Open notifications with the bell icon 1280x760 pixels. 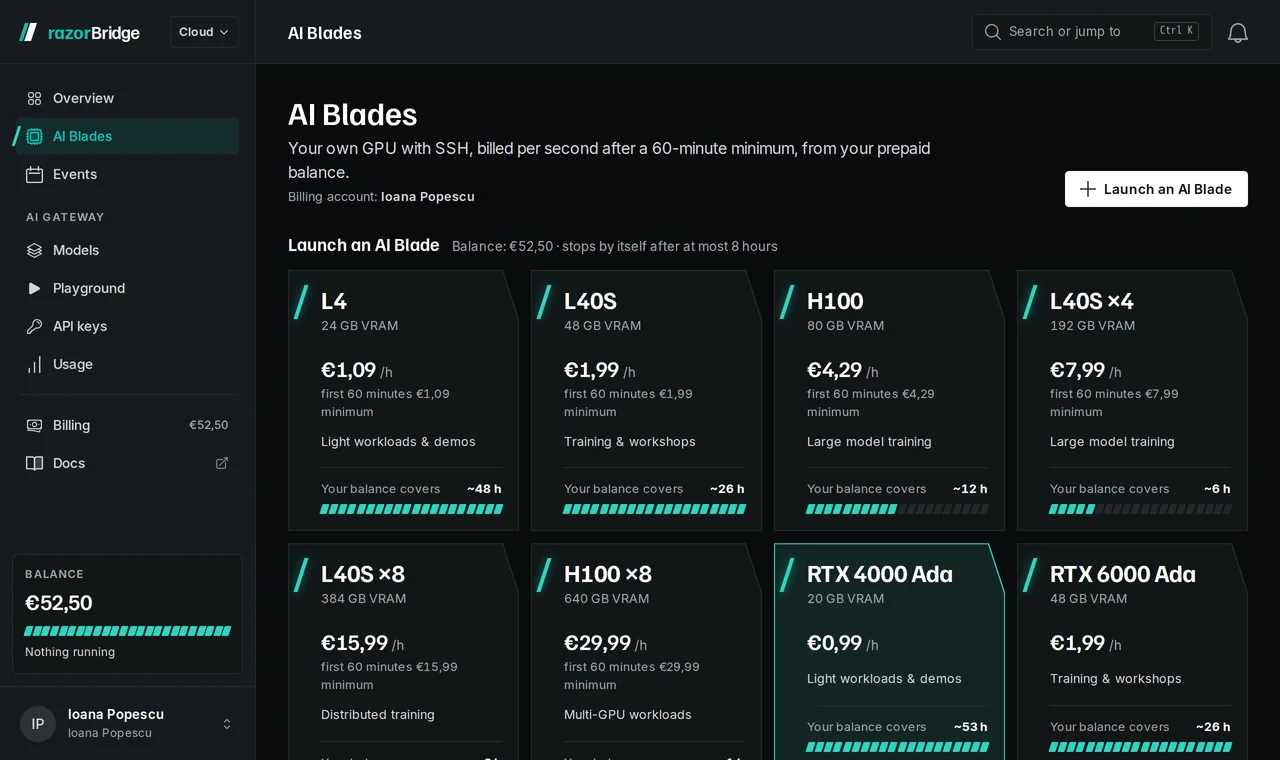[1238, 32]
